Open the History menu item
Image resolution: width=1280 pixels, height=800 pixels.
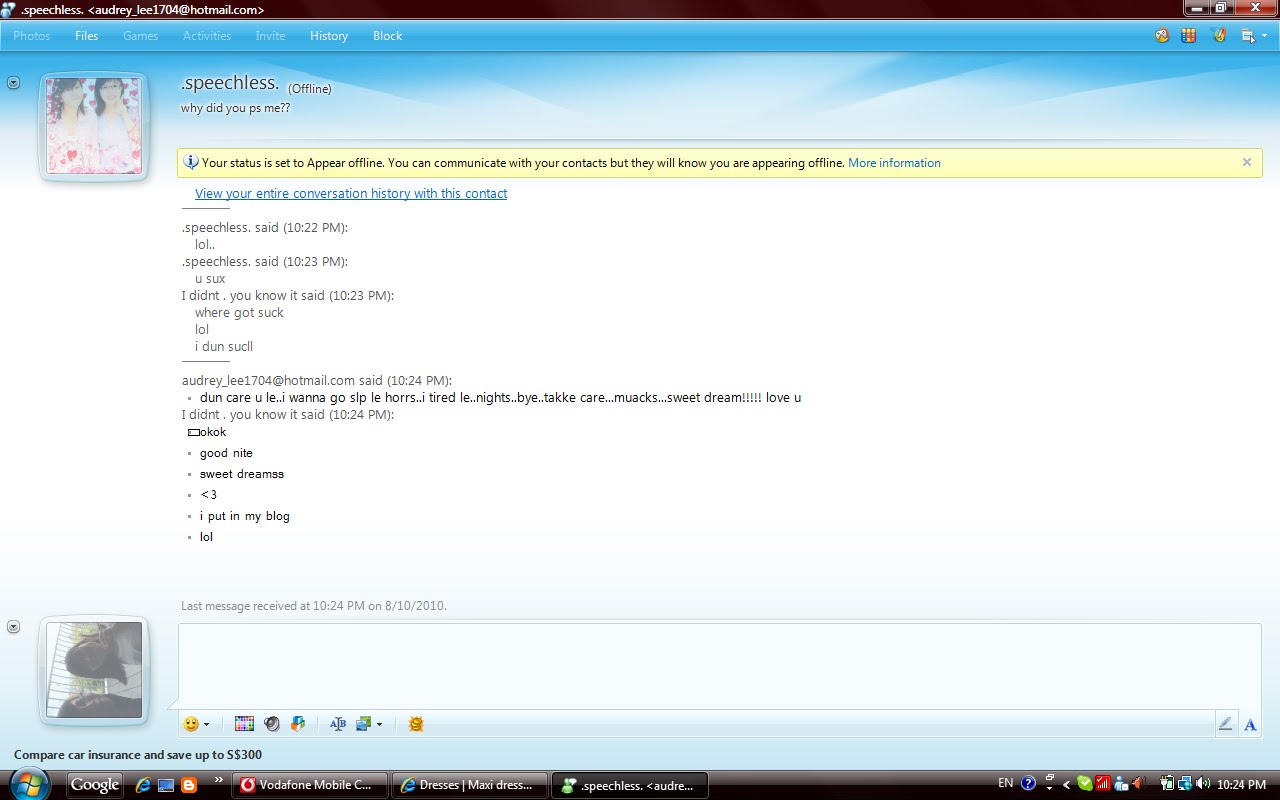tap(329, 36)
